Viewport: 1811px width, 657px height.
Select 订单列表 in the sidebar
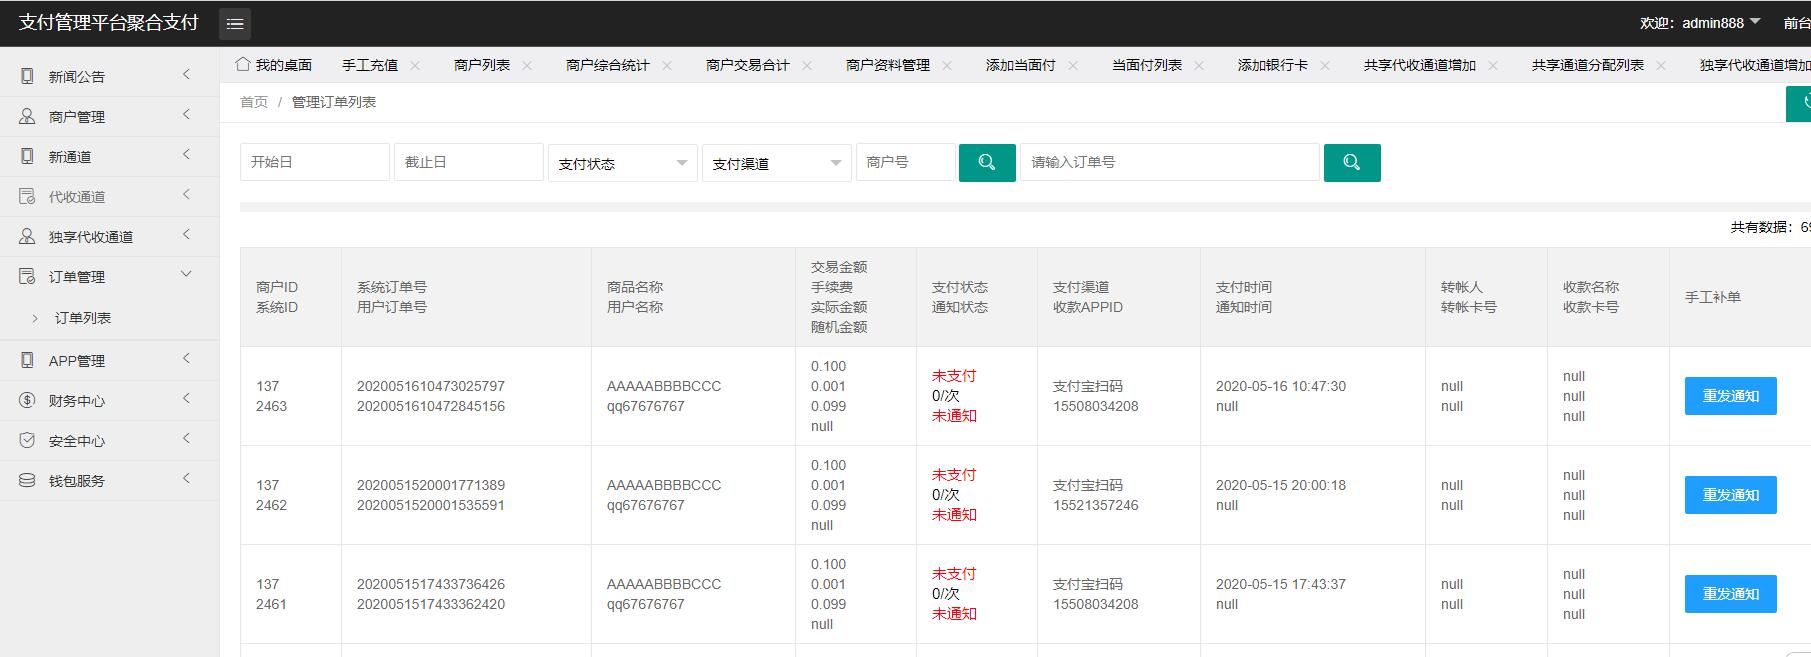[83, 318]
